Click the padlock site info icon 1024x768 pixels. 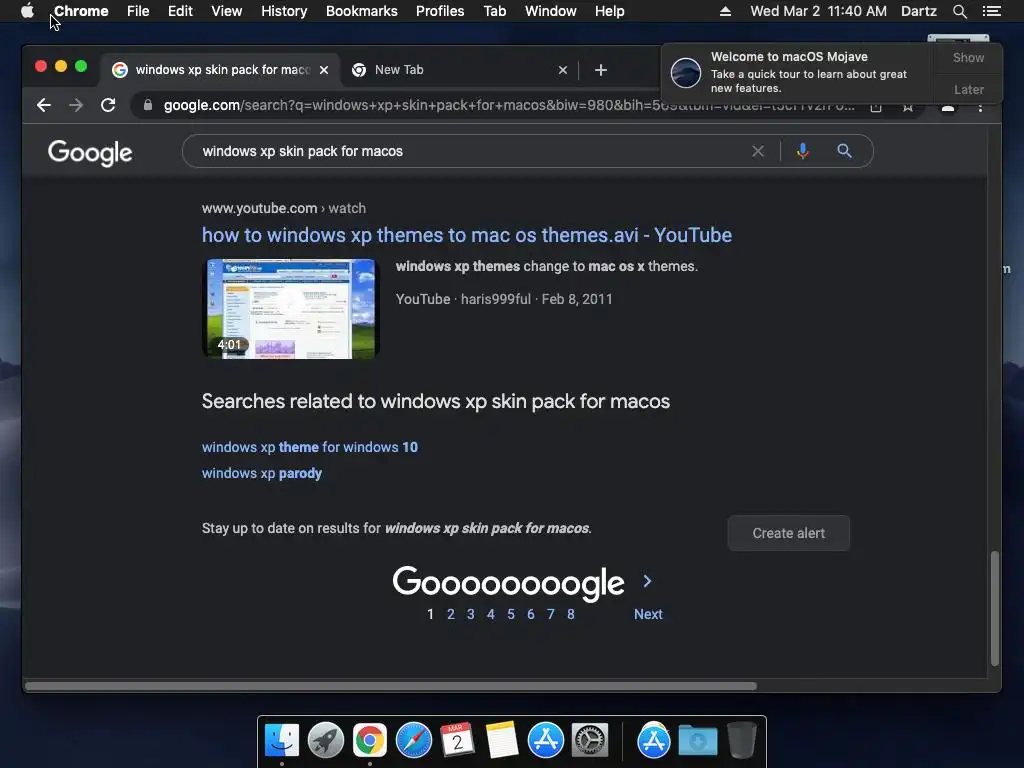click(148, 105)
